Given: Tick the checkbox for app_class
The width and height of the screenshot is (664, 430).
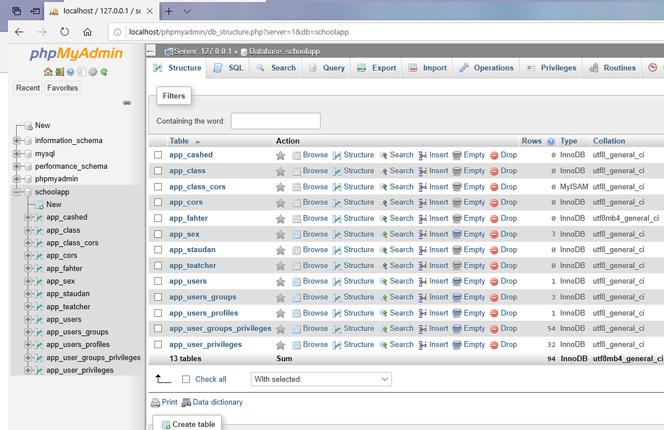Looking at the screenshot, I should (158, 171).
